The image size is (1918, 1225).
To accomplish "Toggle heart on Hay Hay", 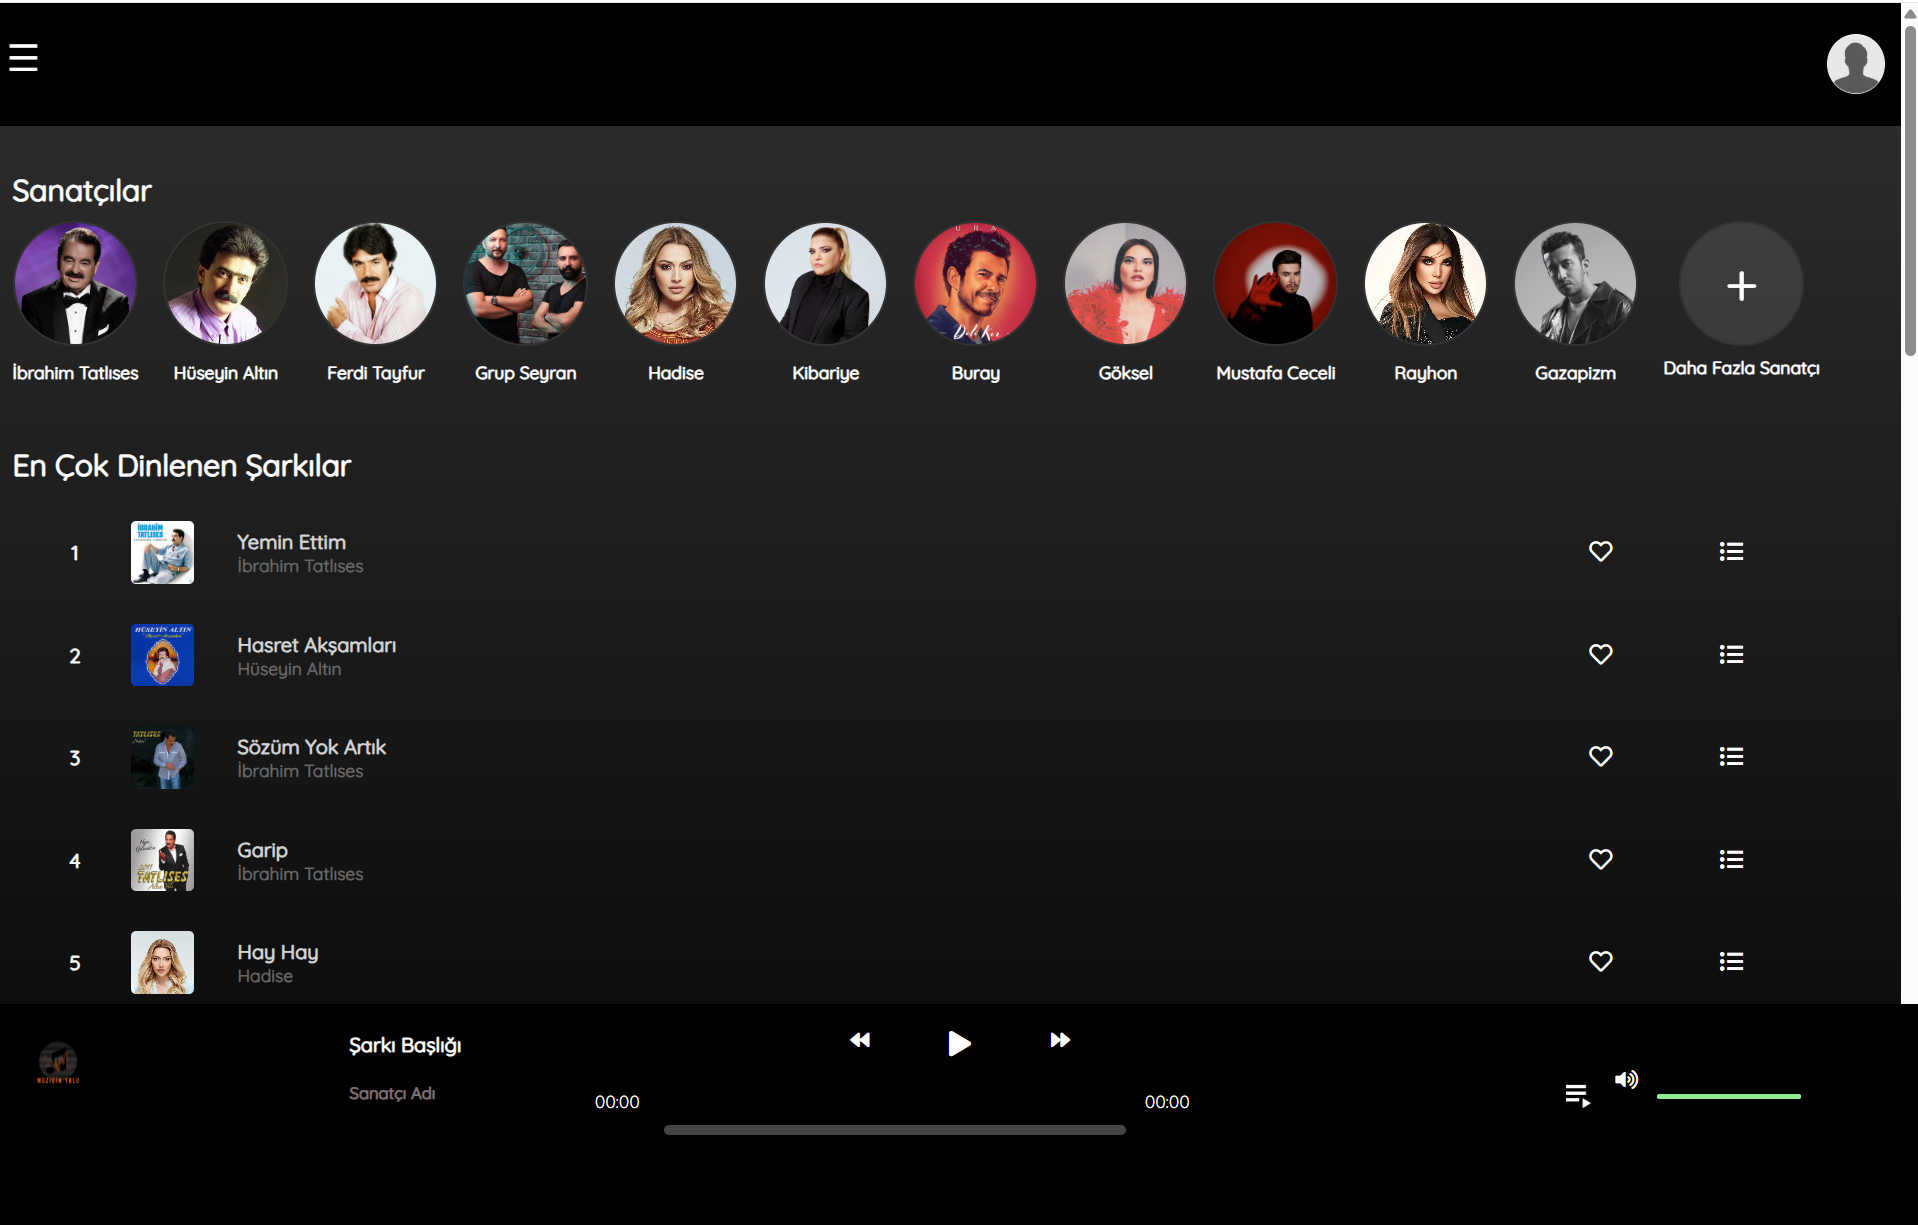I will 1600,961.
